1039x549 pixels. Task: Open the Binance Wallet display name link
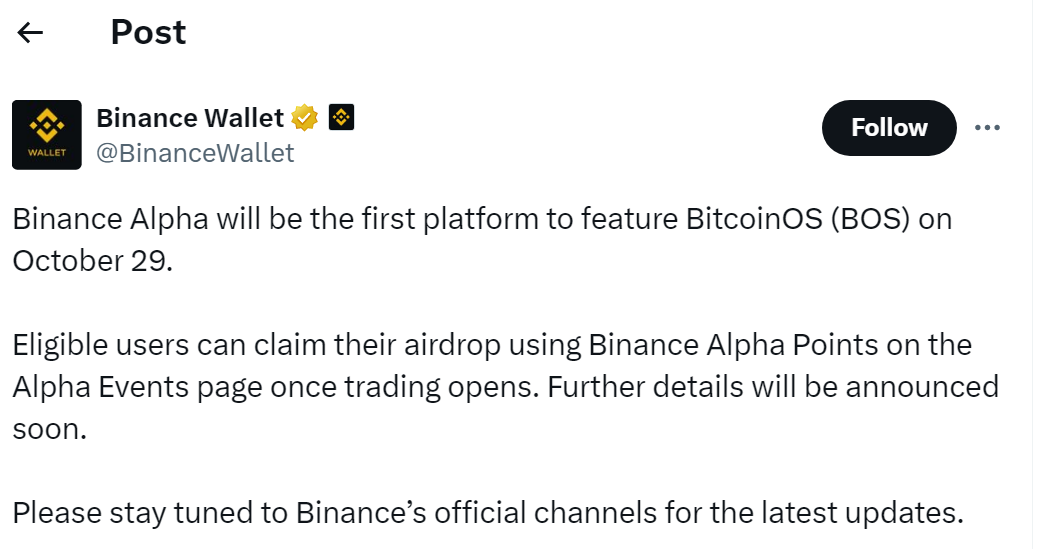tap(190, 118)
